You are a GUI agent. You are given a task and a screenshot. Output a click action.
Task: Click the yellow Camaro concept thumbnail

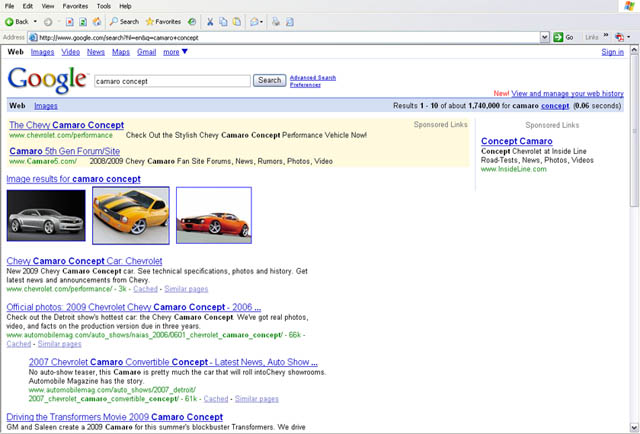tap(130, 216)
